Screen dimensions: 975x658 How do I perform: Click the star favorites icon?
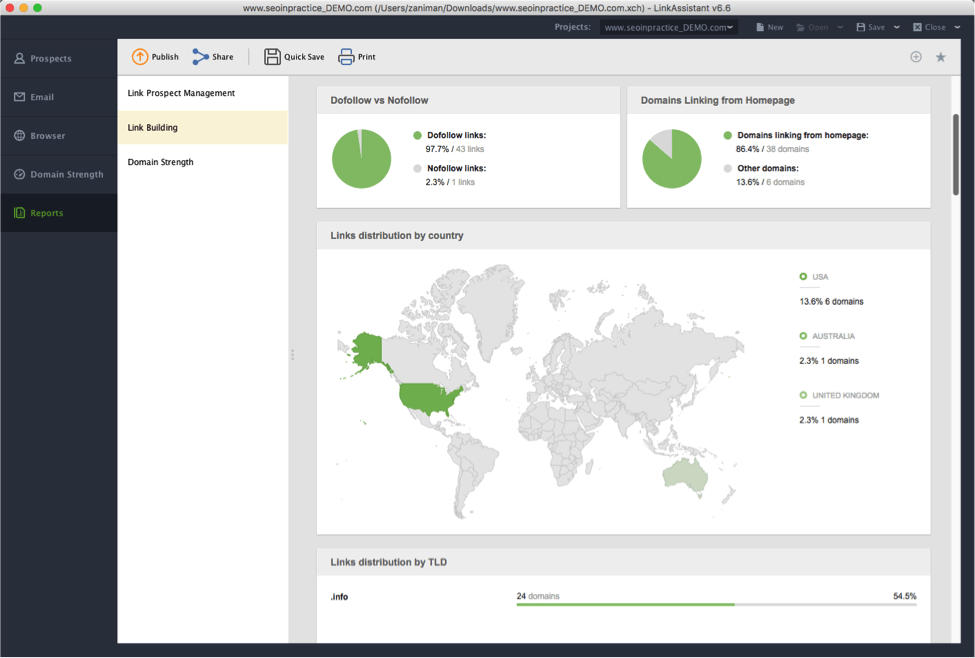(x=940, y=57)
